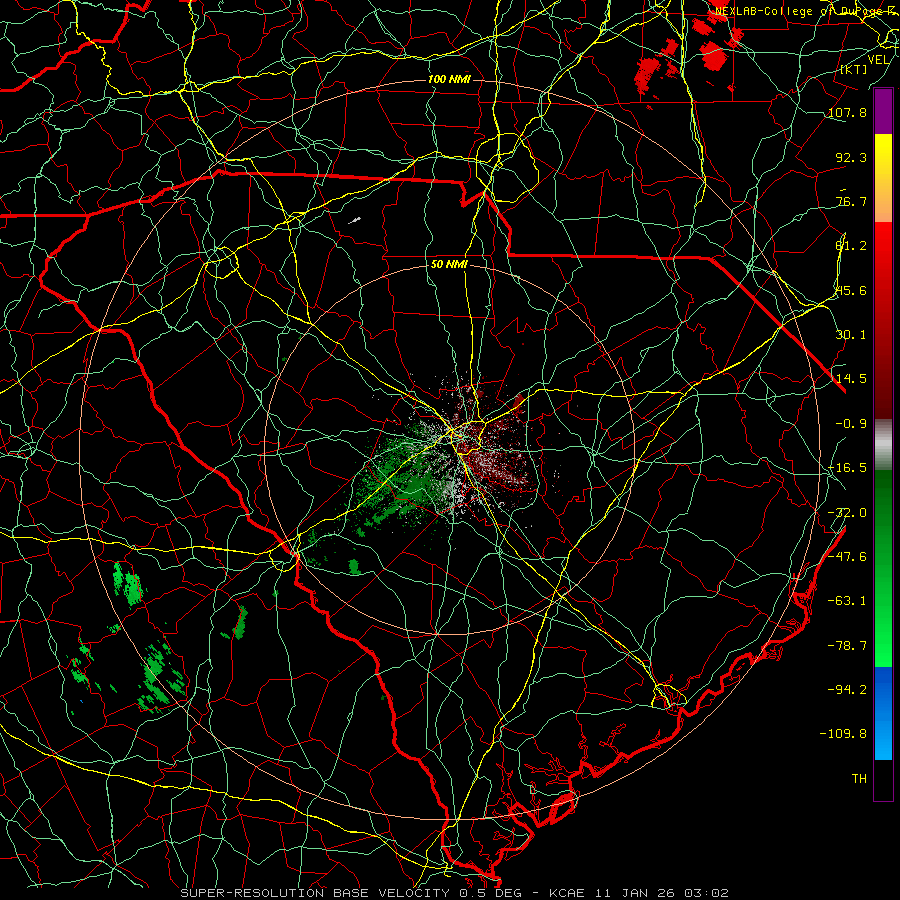Click the TH legend label
Screen dimensions: 900x900
click(x=859, y=779)
